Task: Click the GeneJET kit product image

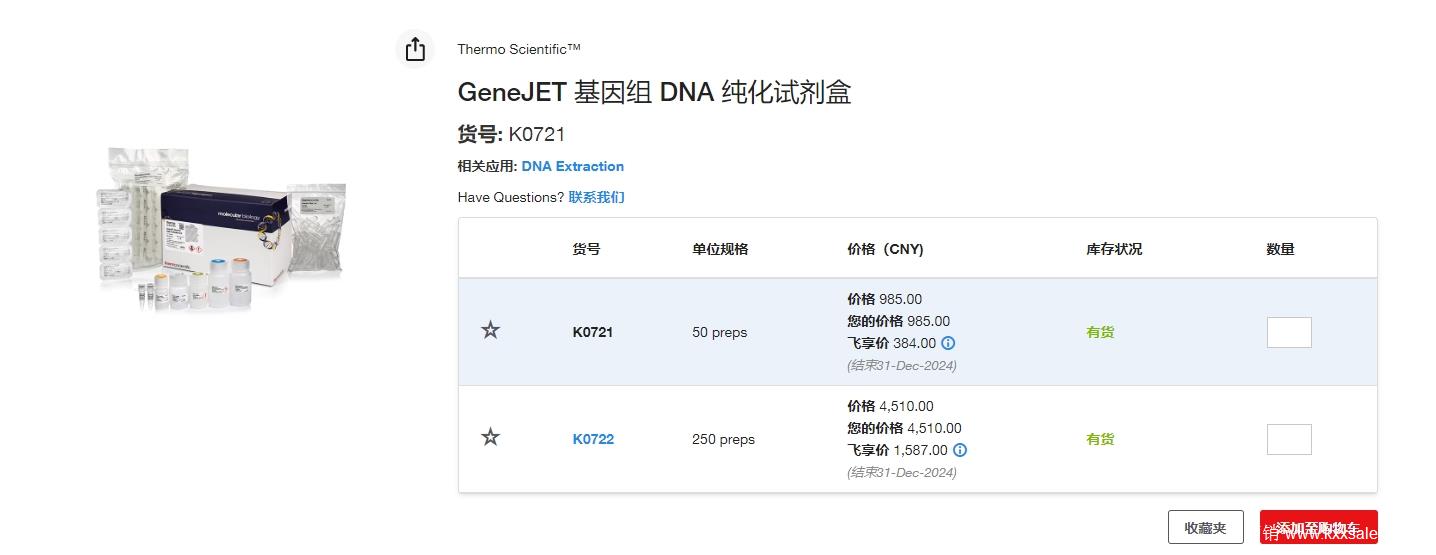Action: point(220,230)
